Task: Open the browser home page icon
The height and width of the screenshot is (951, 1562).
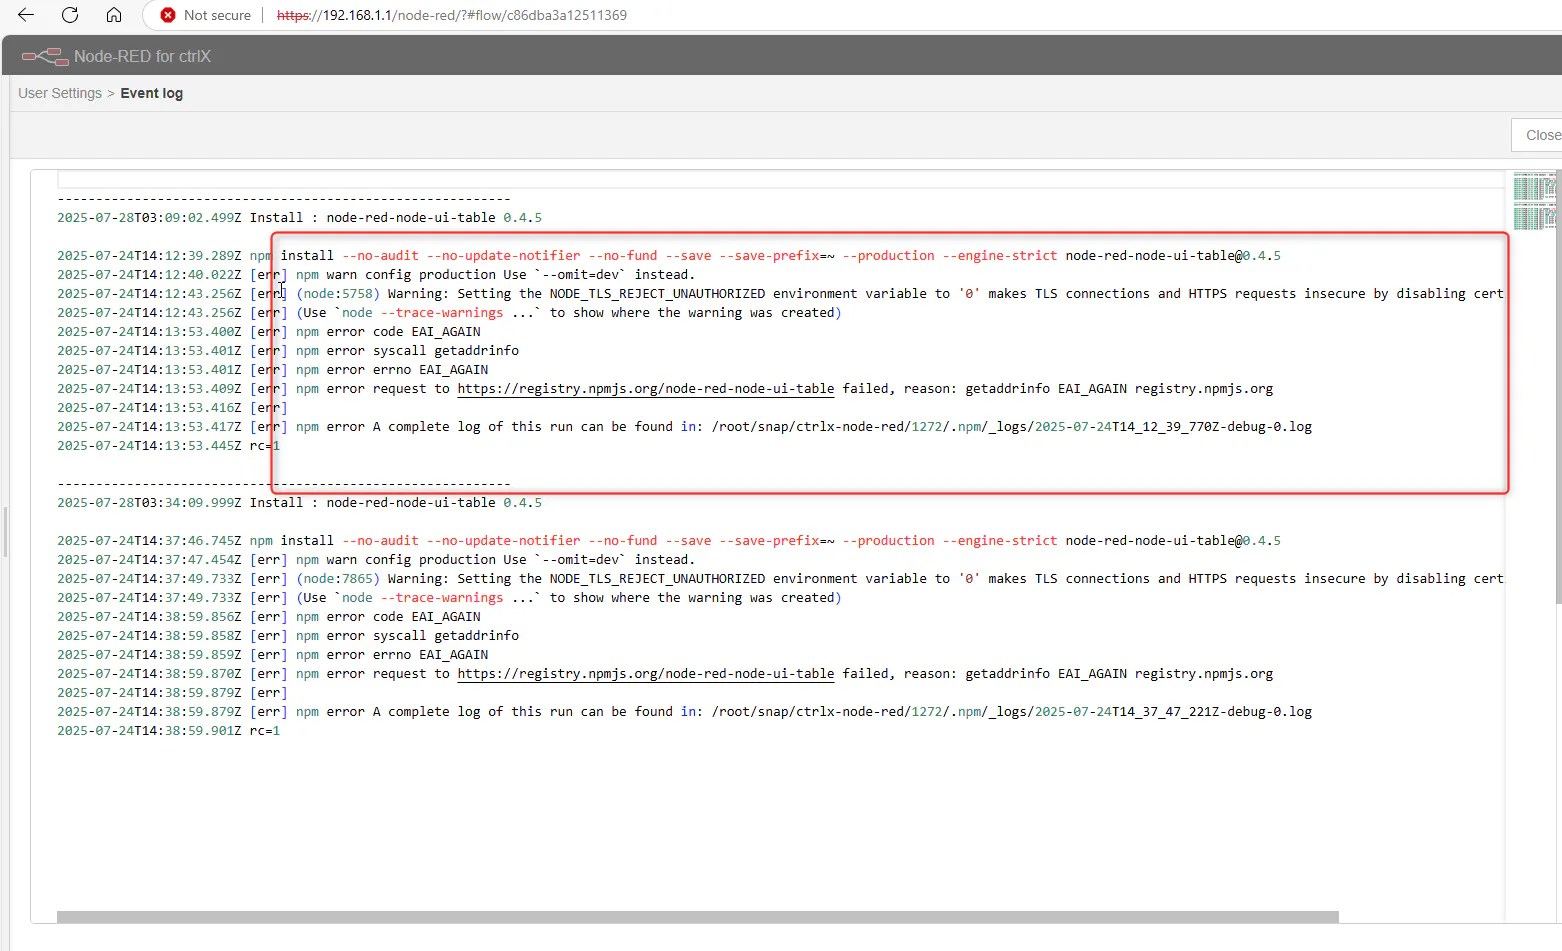Action: 114,15
